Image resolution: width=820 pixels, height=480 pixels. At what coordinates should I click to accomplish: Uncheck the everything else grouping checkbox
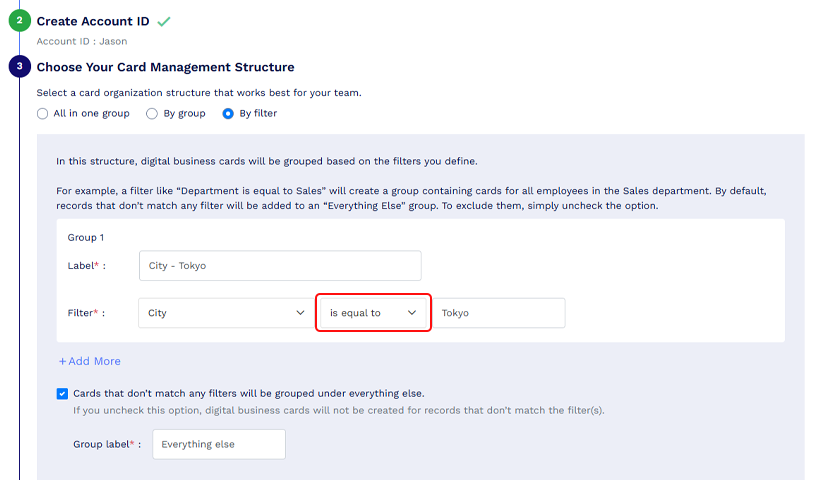pos(62,394)
